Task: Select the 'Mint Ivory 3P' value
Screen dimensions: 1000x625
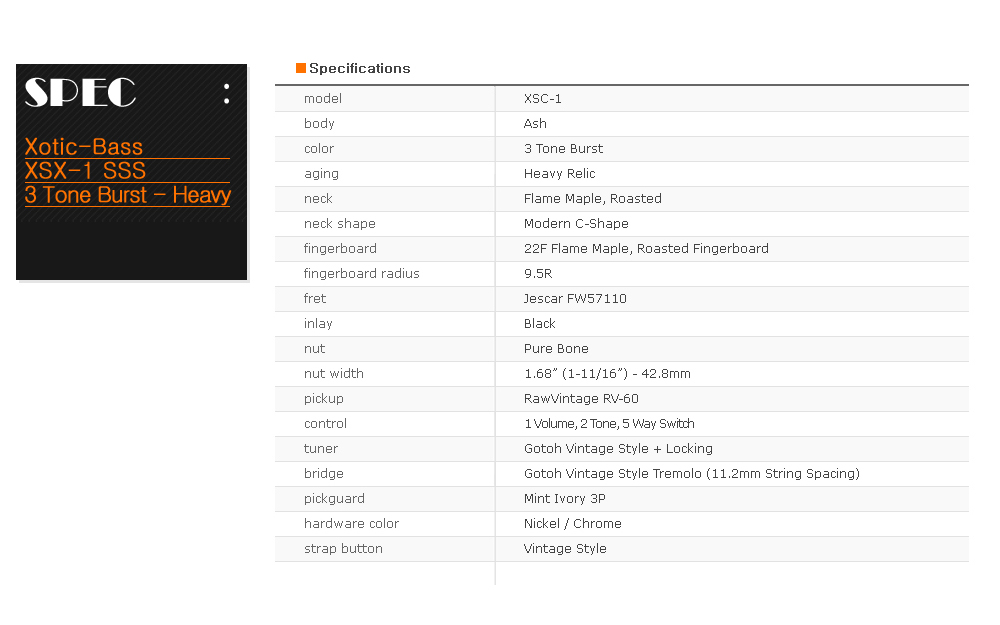Action: point(564,499)
